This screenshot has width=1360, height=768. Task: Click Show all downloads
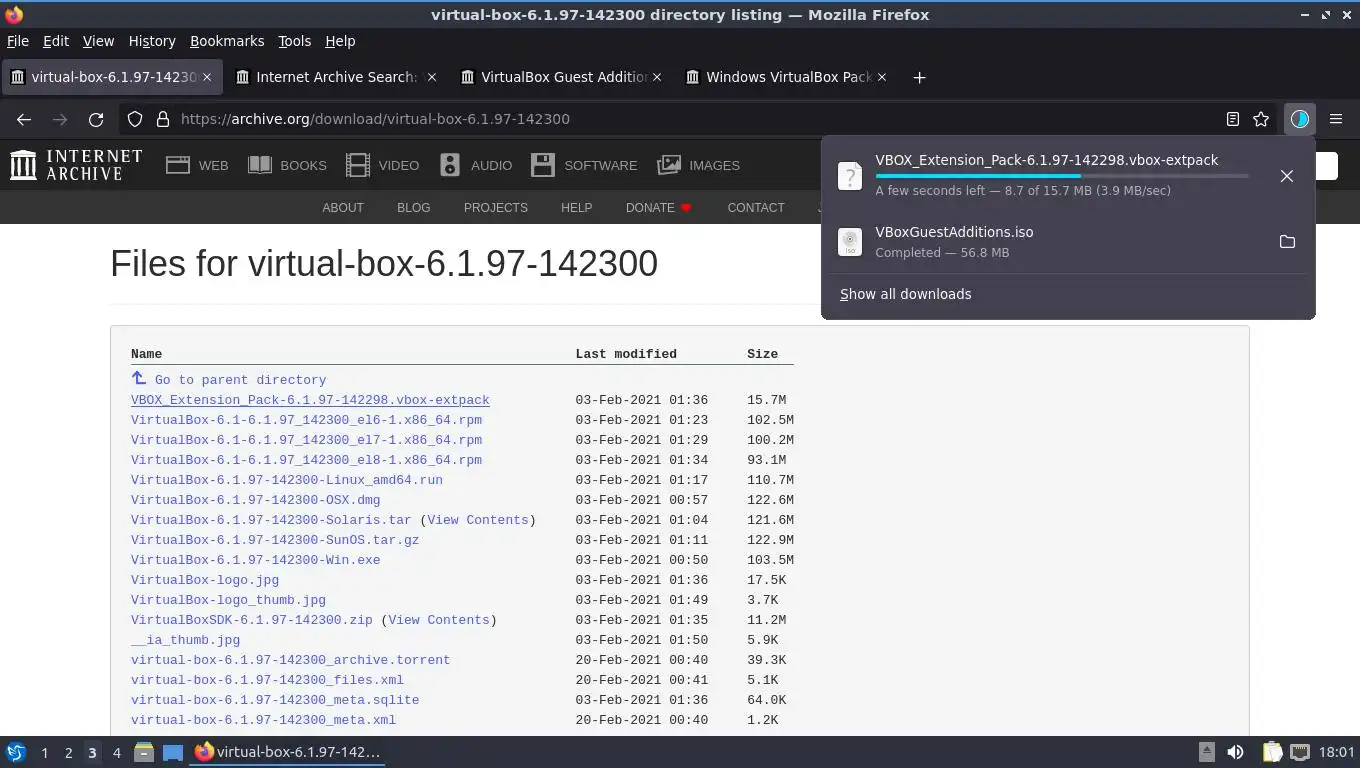[905, 294]
